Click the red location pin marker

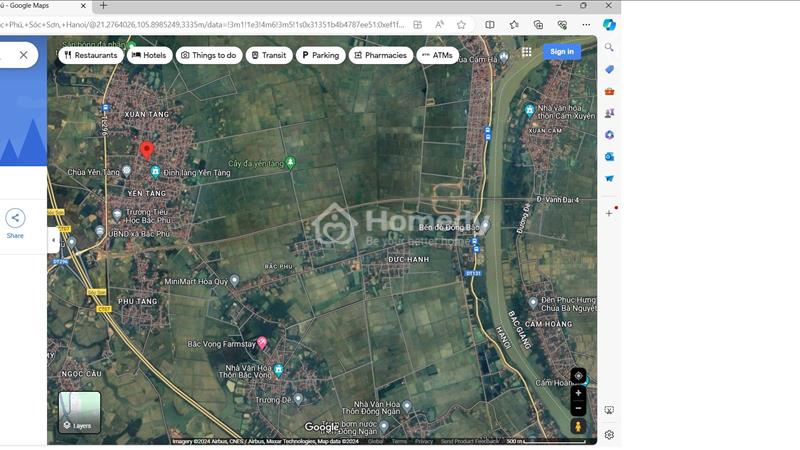(147, 150)
